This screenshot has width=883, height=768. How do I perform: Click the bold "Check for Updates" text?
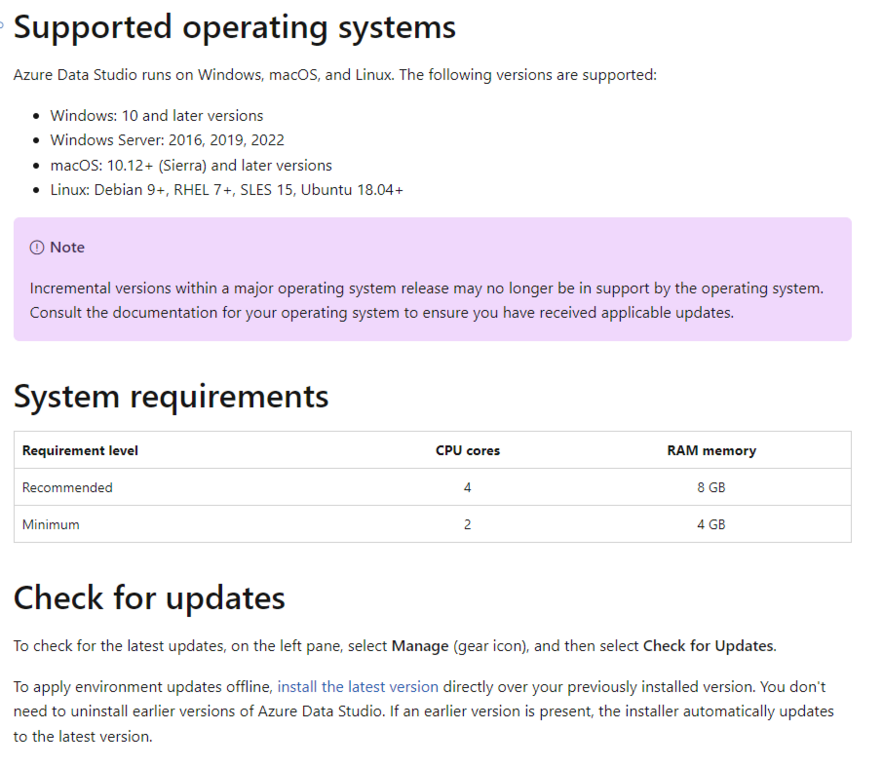(x=707, y=646)
